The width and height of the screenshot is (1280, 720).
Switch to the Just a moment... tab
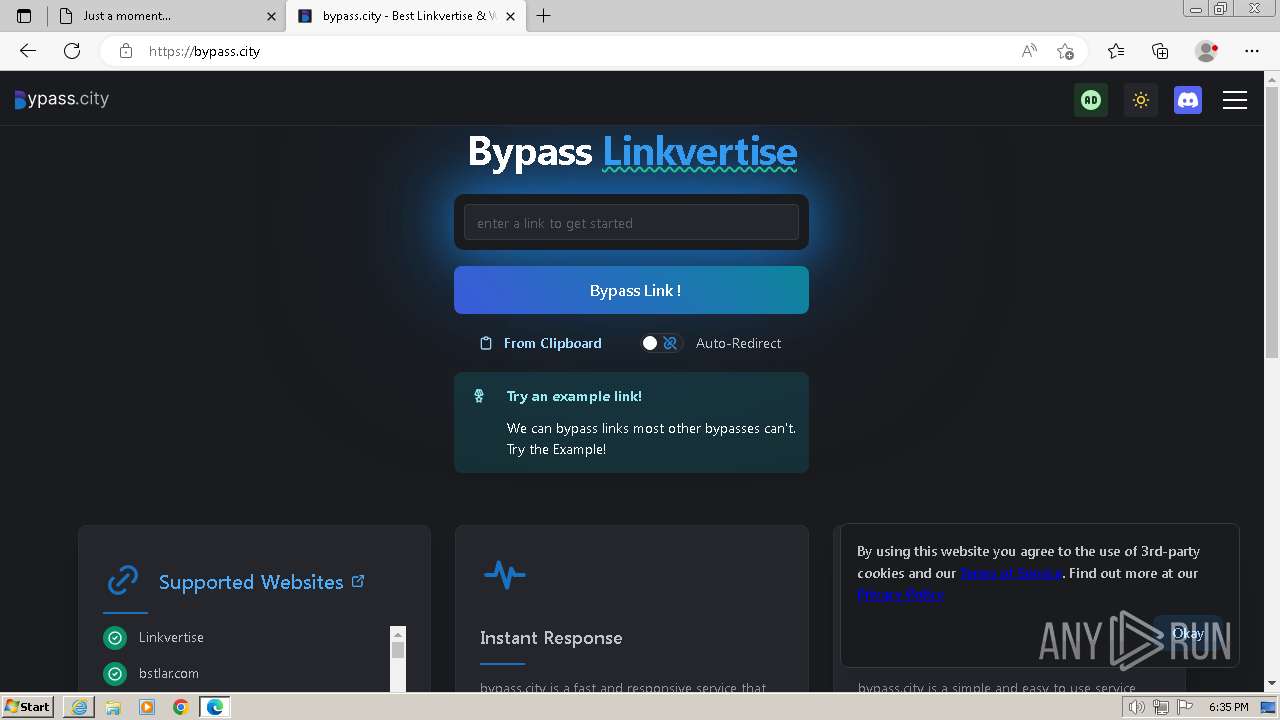coord(166,16)
